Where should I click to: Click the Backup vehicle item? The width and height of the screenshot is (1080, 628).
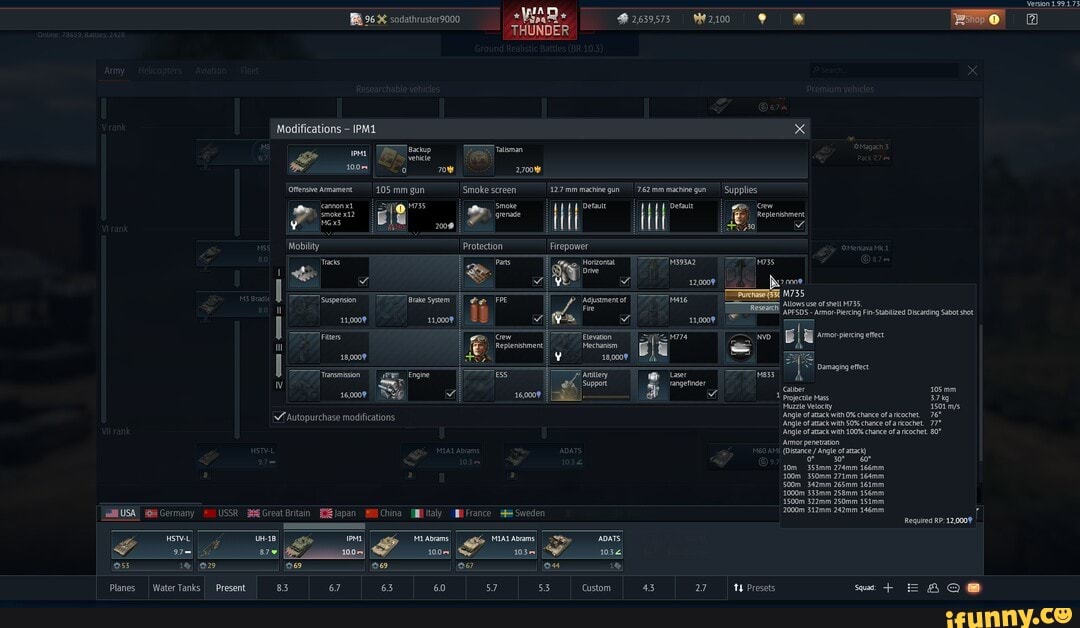click(416, 160)
